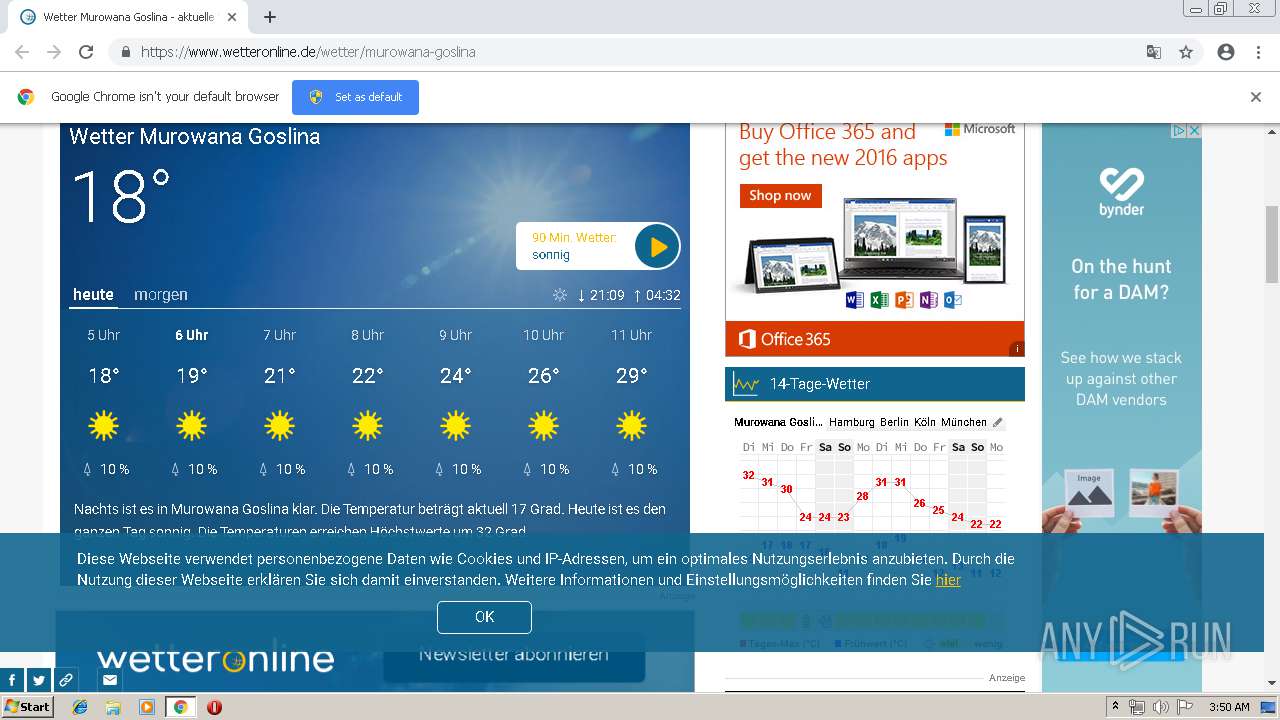The height and width of the screenshot is (720, 1280).
Task: Click Shop now in Office 365 ad
Action: (x=780, y=196)
